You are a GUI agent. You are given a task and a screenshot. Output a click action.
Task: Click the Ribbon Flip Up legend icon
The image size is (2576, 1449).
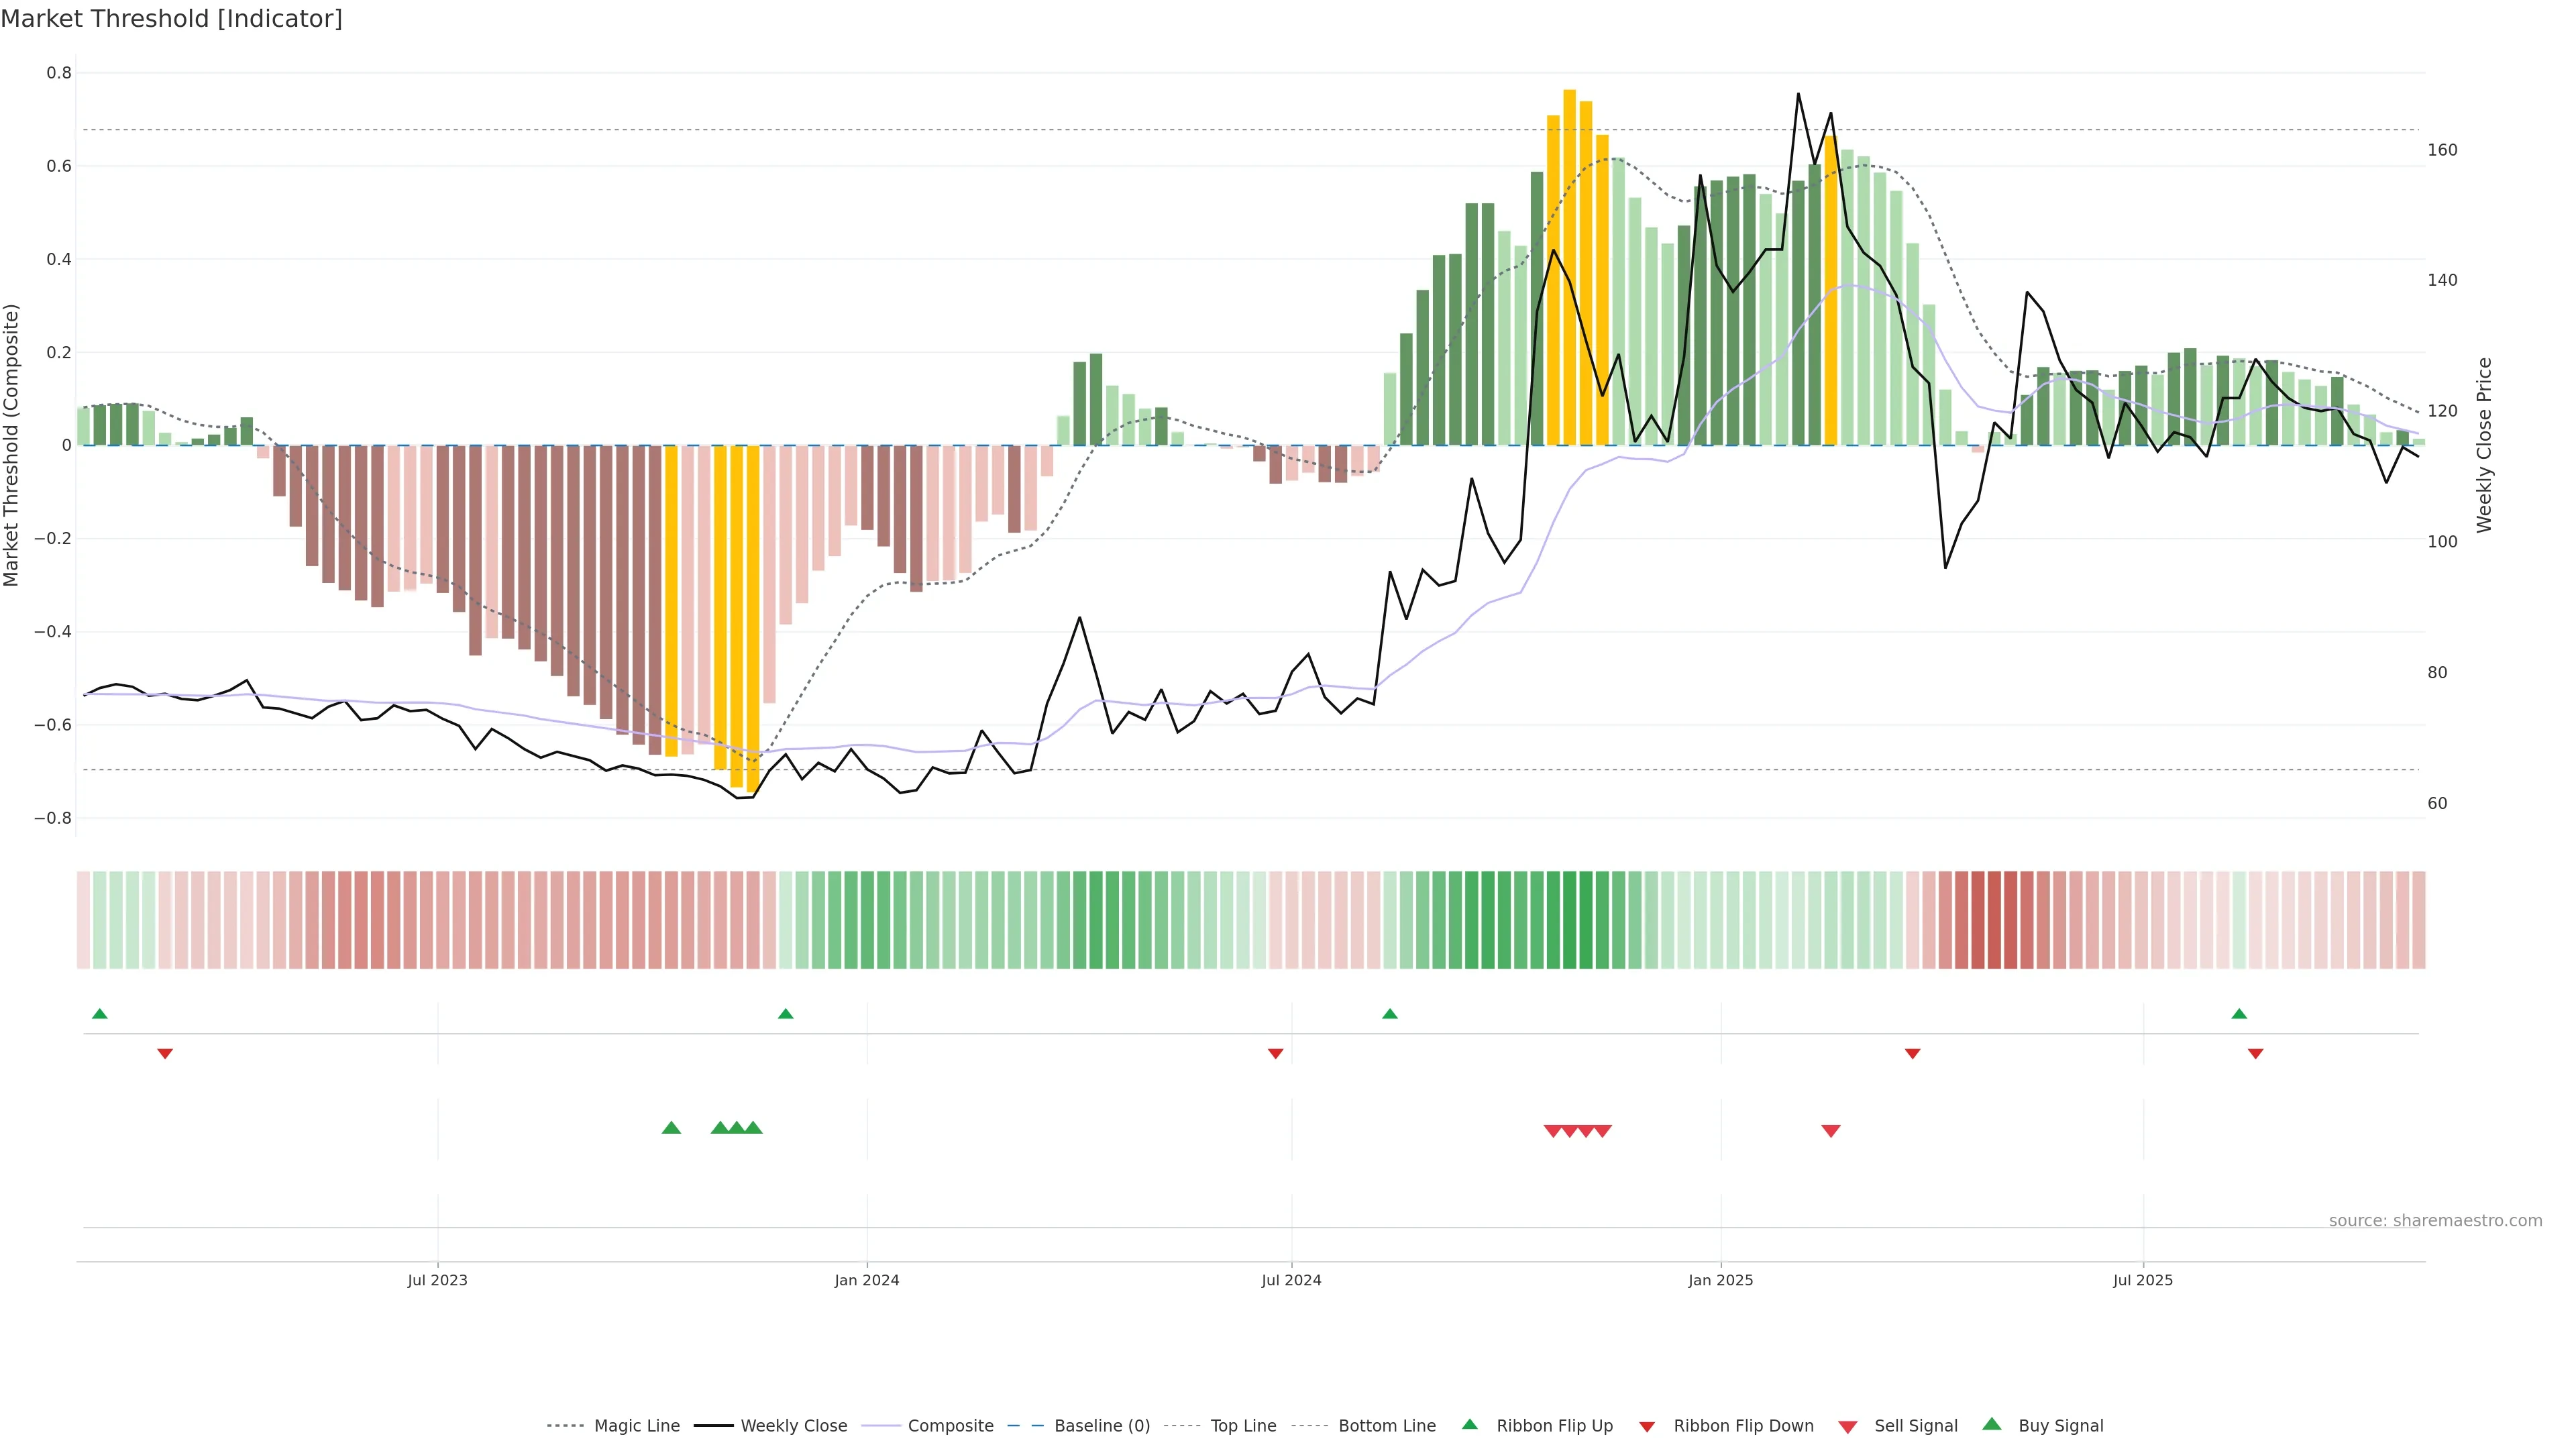pyautogui.click(x=1470, y=1425)
